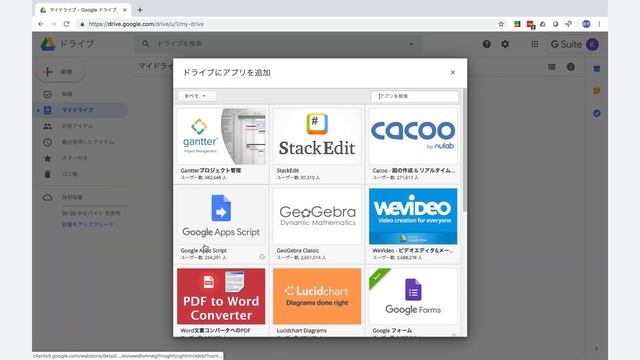This screenshot has width=640, height=360.
Task: Click the Google Drive logo
Action: 48,44
